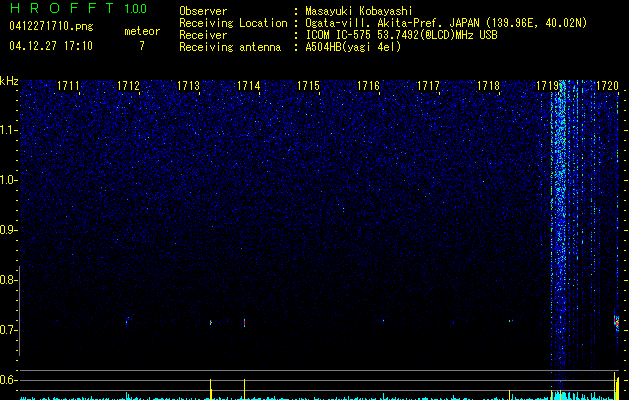Click the Receiving antenna field label
The height and width of the screenshot is (400, 629).
[230, 47]
